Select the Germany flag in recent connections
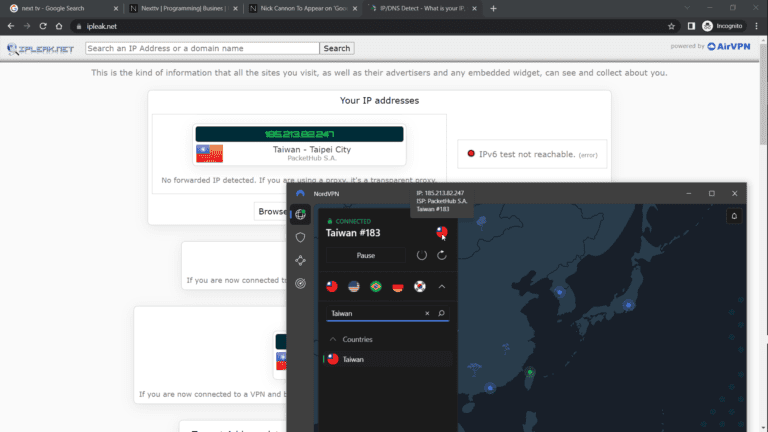Image resolution: width=768 pixels, height=432 pixels. tap(398, 287)
